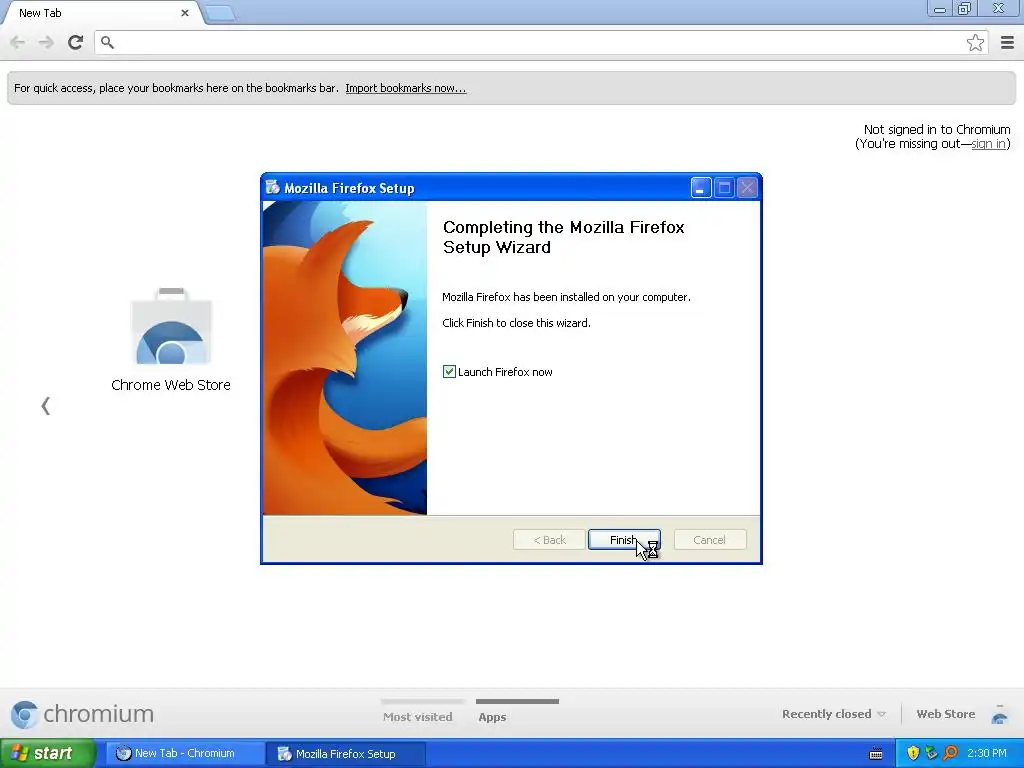
Task: Click Cancel in Firefox Setup
Action: tap(710, 540)
